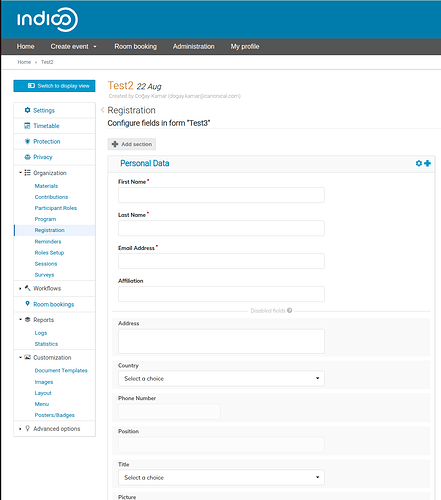Expand the Advanced options menu group

coord(55,429)
